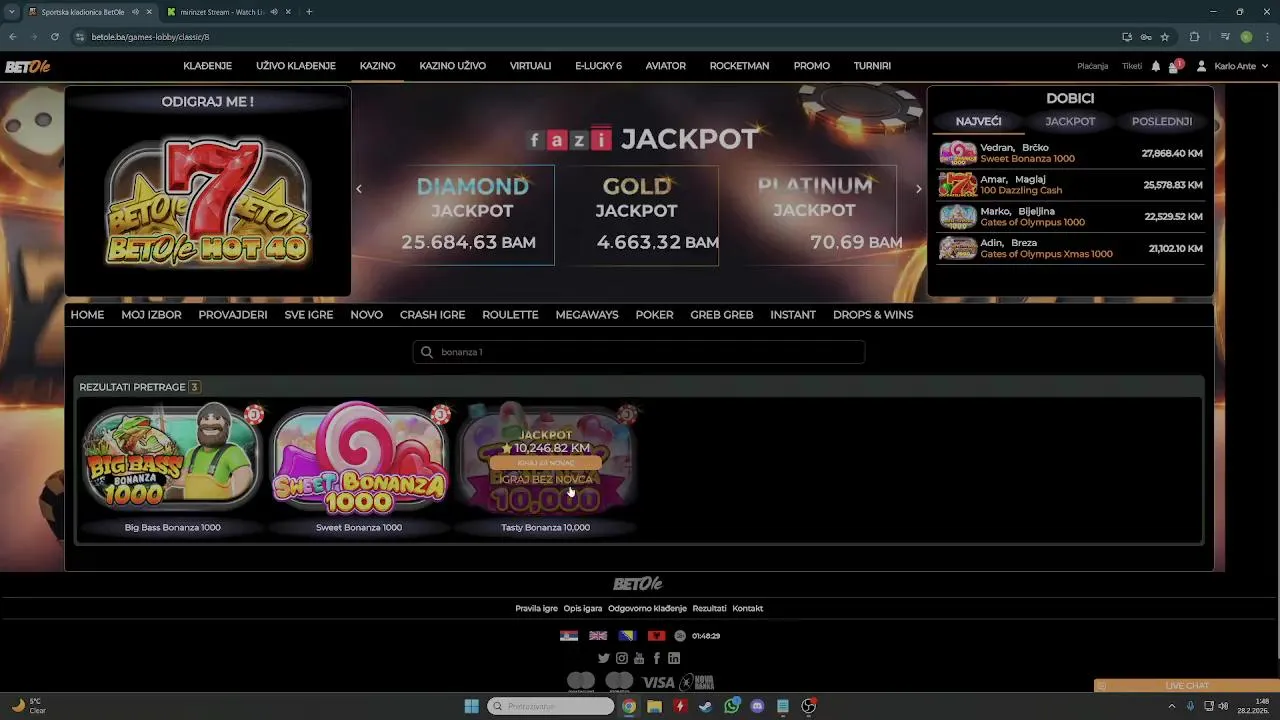Click the magnifier icon in game search

[x=427, y=352]
